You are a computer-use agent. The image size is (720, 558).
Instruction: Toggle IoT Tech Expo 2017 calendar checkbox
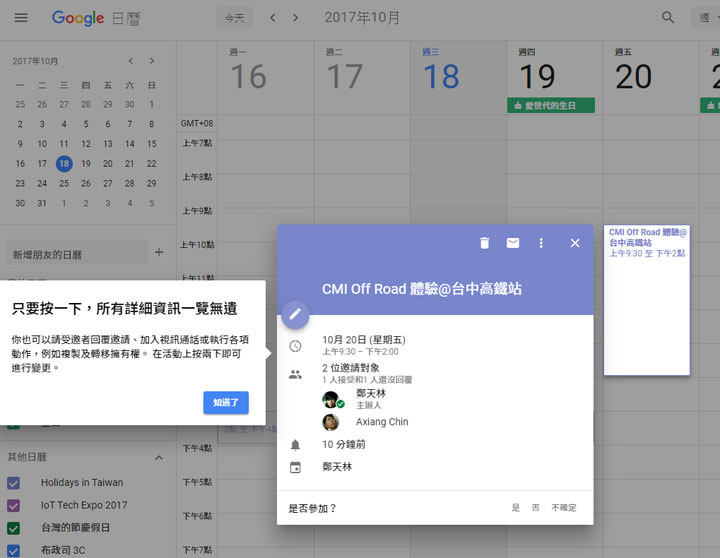(x=13, y=505)
